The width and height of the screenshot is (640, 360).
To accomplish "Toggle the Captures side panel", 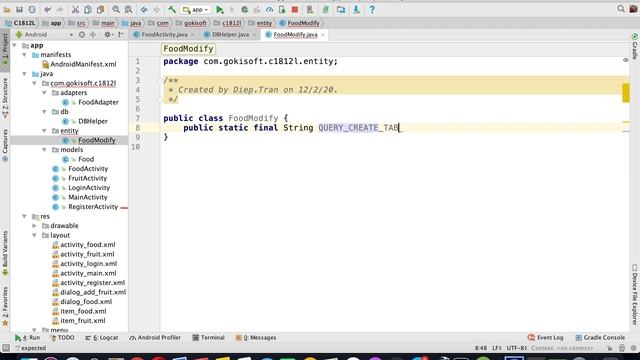I will click(5, 146).
